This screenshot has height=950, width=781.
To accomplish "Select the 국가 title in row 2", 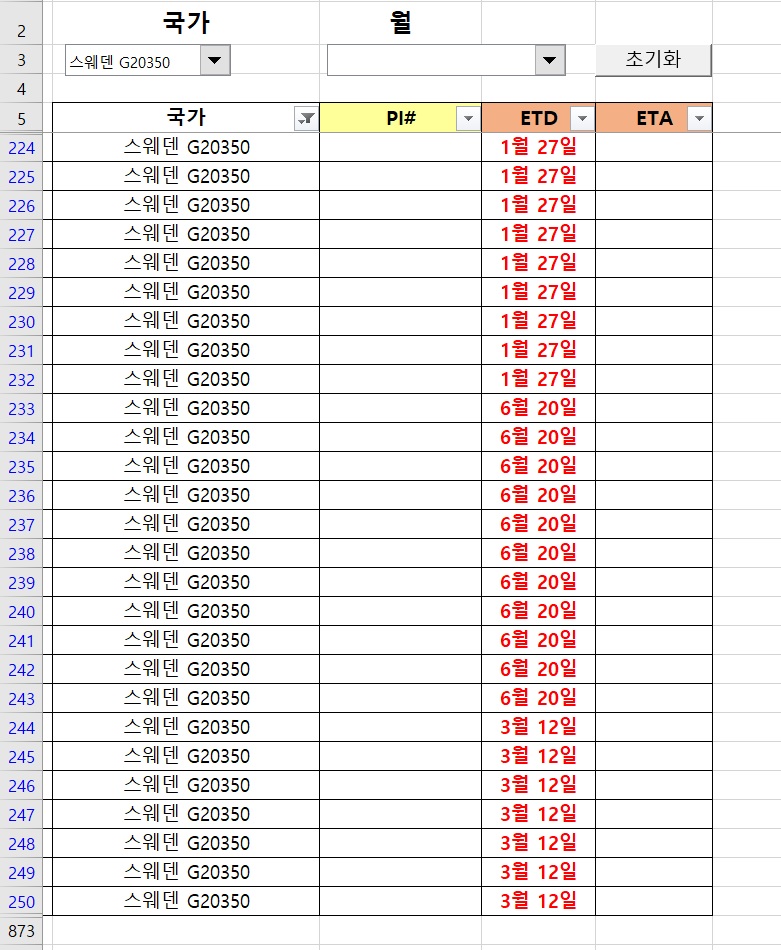I will pyautogui.click(x=186, y=22).
